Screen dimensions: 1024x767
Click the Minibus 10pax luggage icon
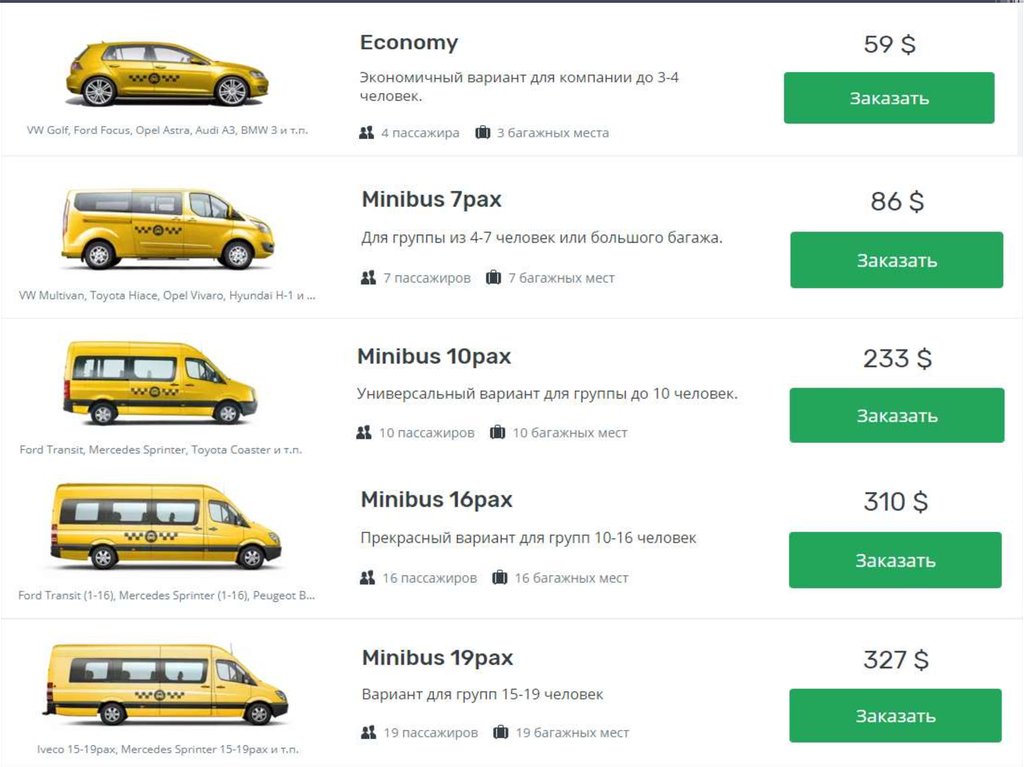[x=497, y=433]
